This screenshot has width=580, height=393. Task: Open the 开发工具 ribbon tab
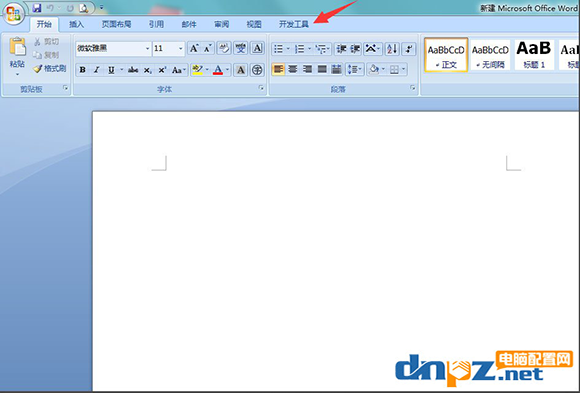click(x=294, y=24)
